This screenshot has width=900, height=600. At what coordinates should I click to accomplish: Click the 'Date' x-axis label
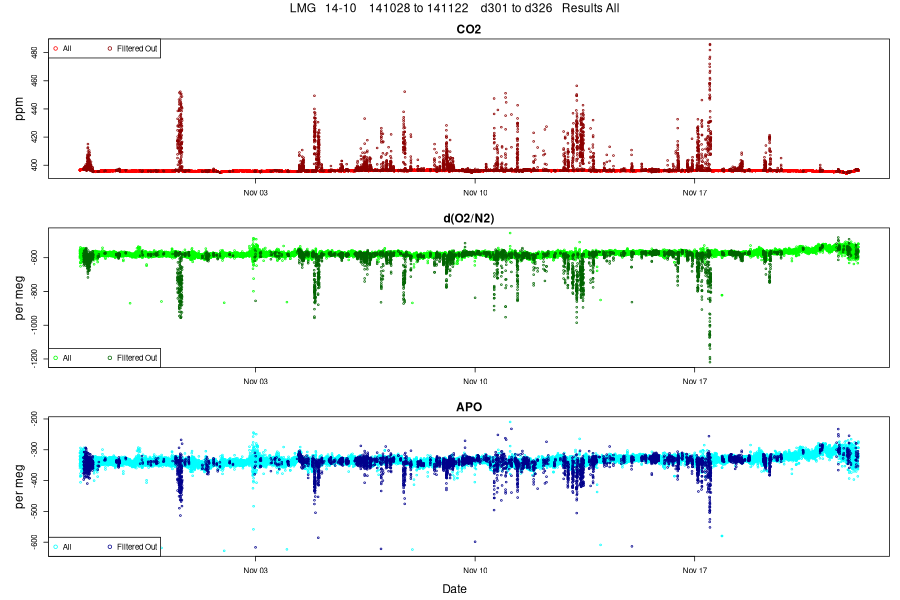click(x=454, y=589)
